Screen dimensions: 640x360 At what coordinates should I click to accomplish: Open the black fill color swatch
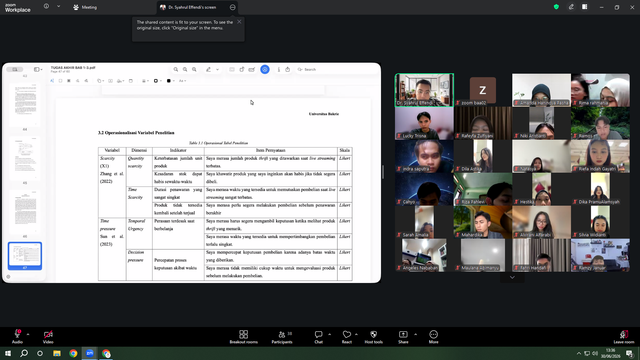click(169, 81)
